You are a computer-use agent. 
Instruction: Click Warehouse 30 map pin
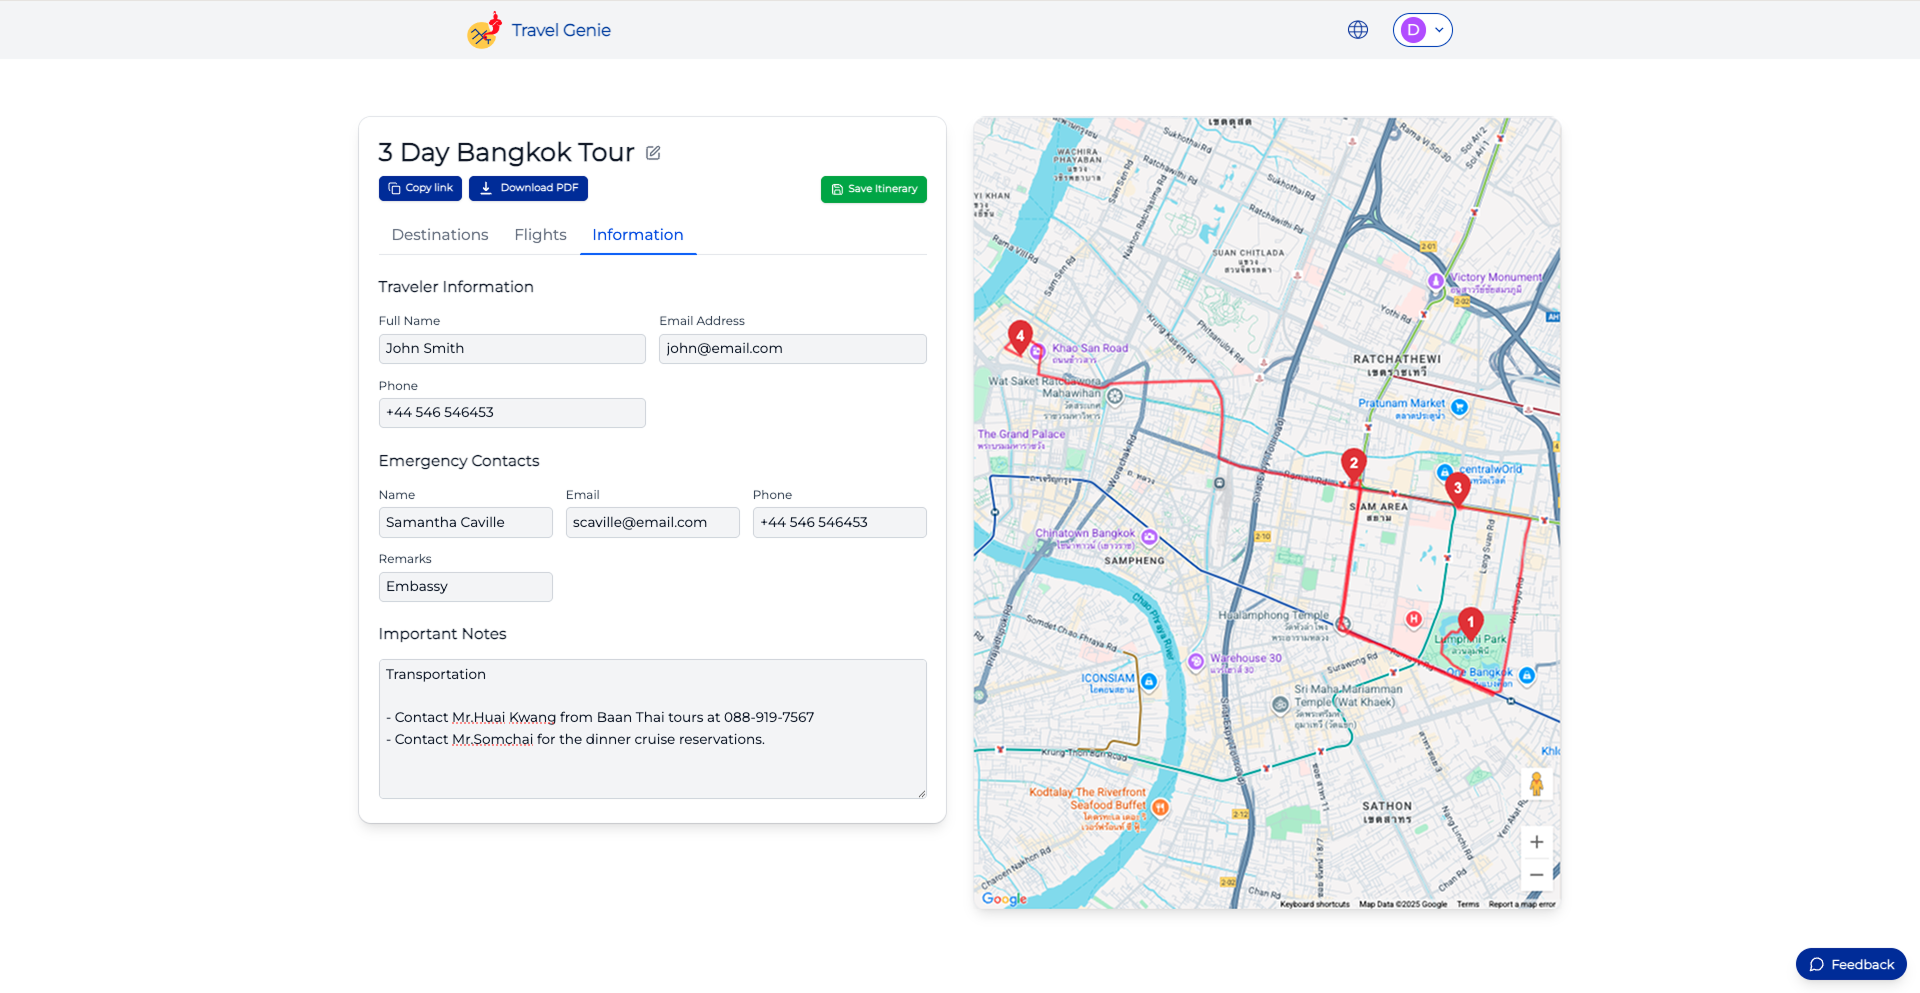pyautogui.click(x=1196, y=661)
